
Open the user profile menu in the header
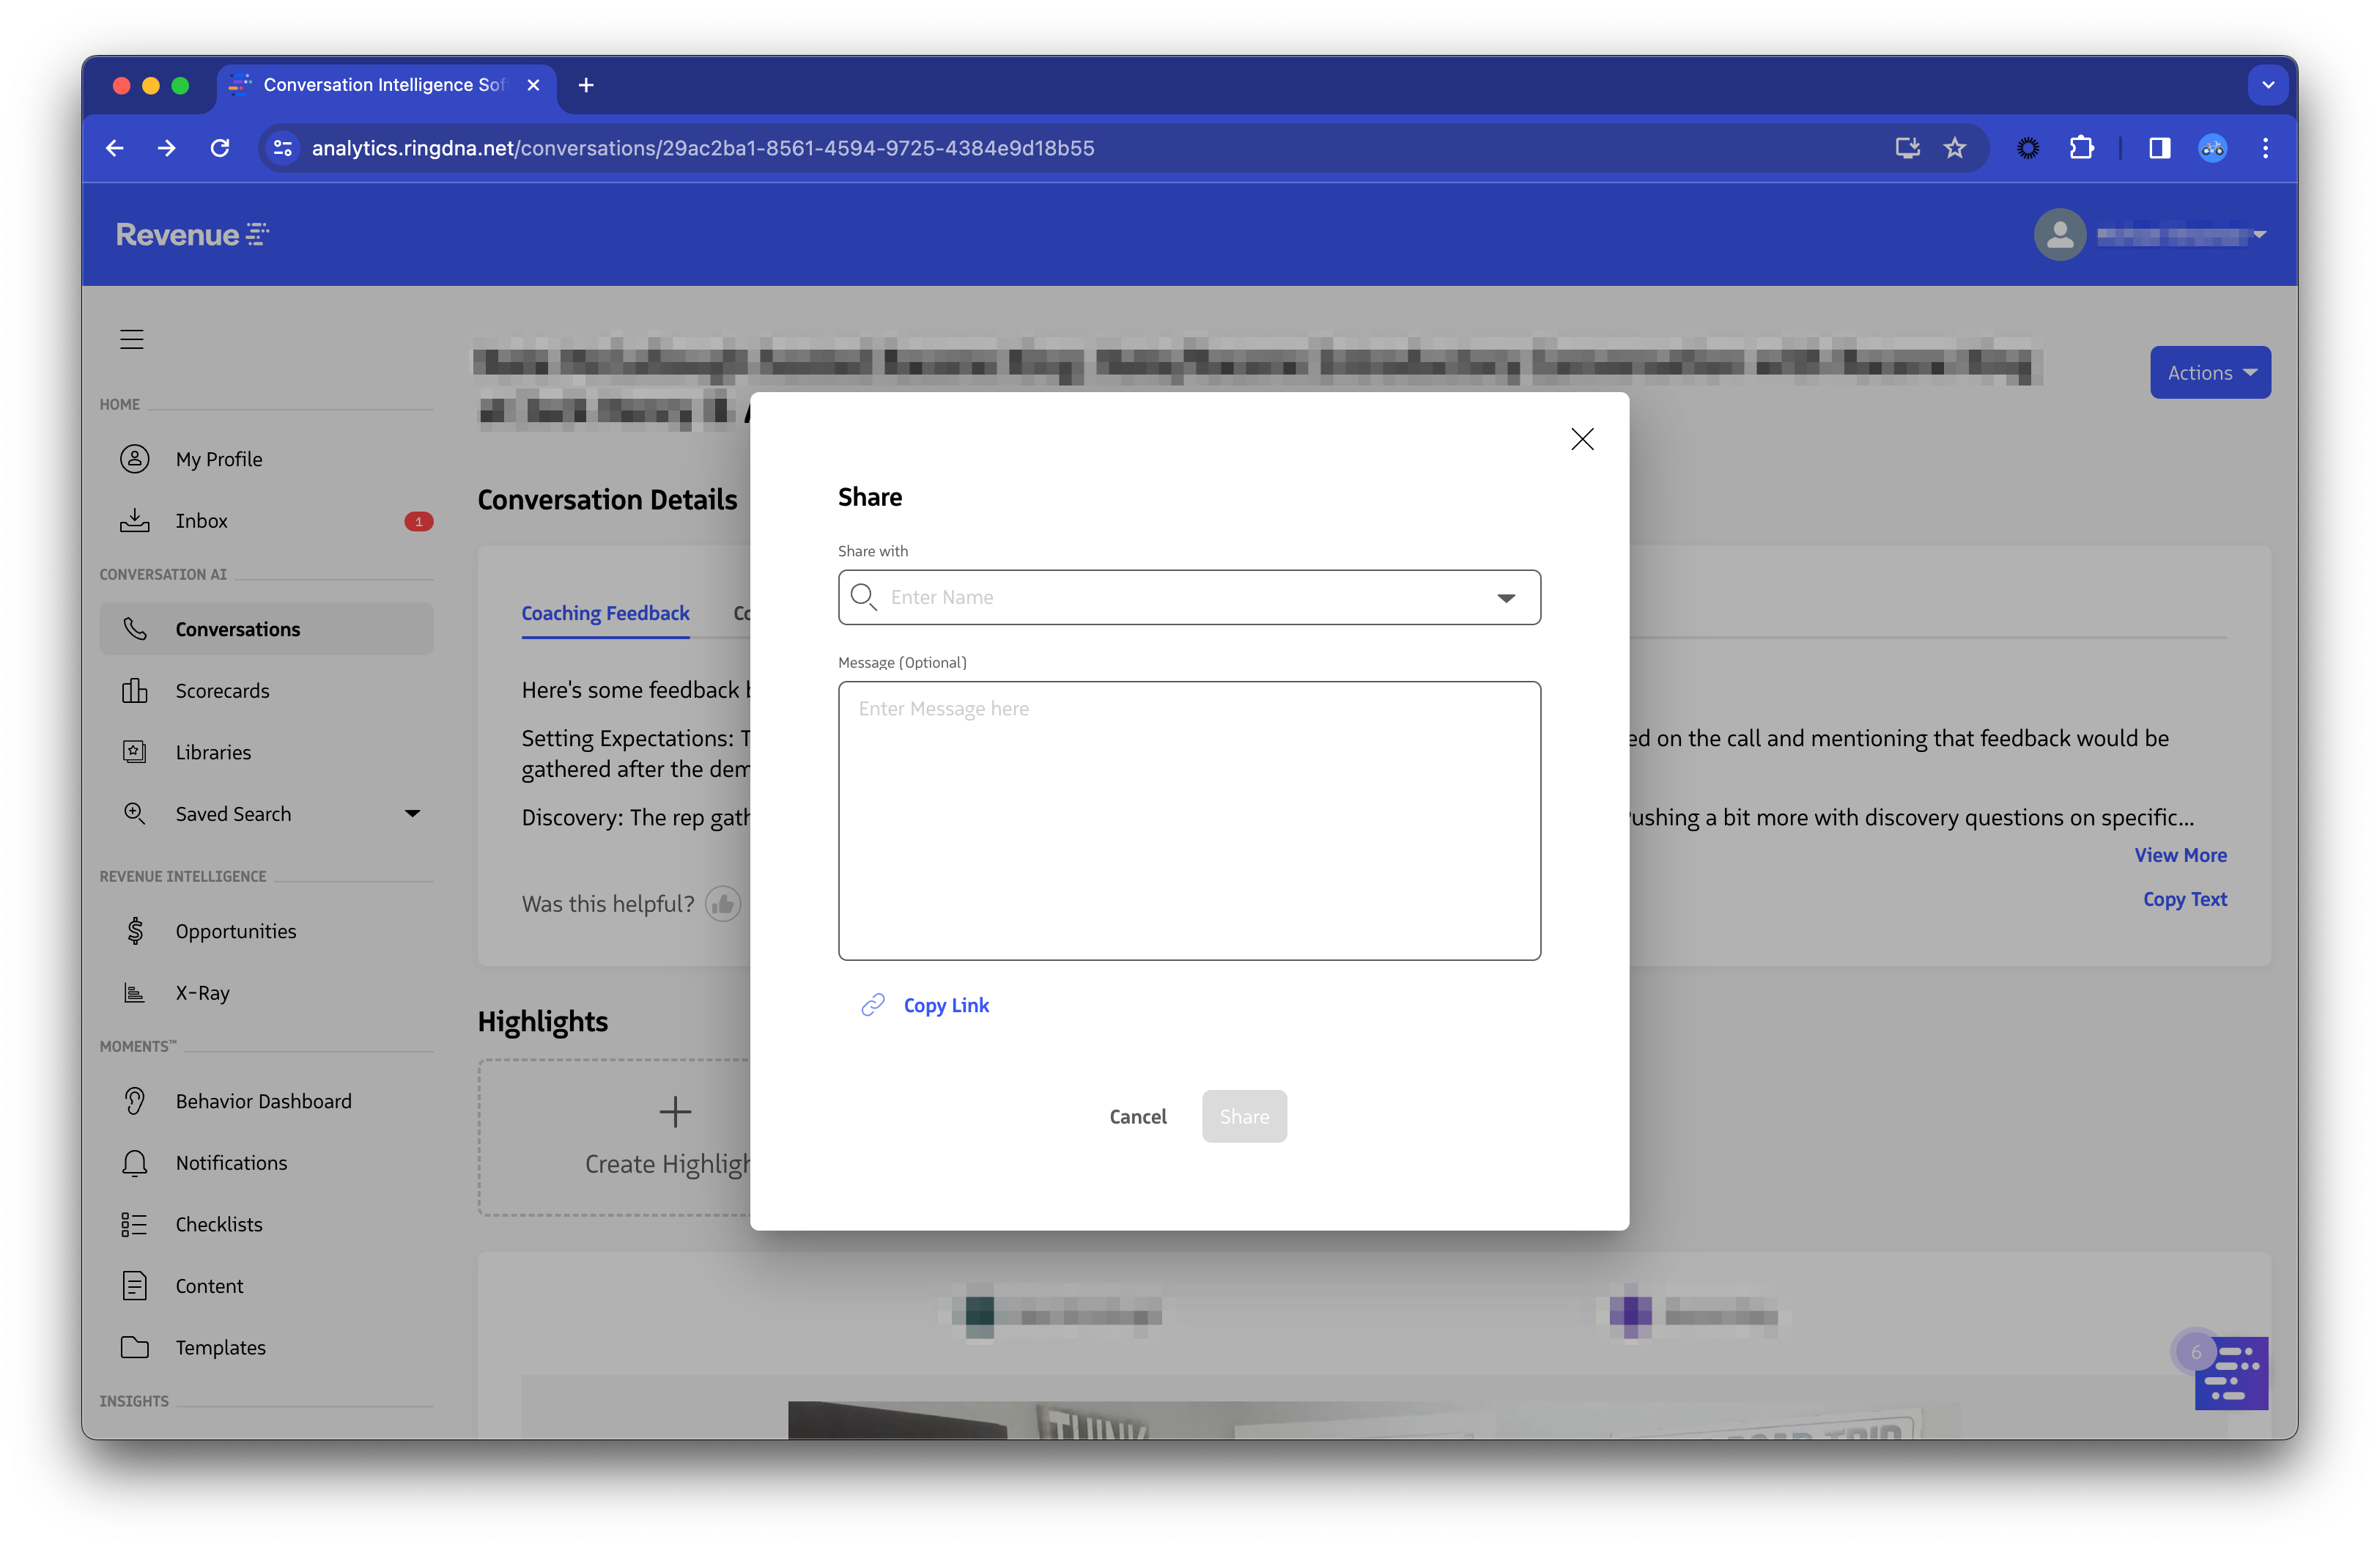pyautogui.click(x=2152, y=234)
